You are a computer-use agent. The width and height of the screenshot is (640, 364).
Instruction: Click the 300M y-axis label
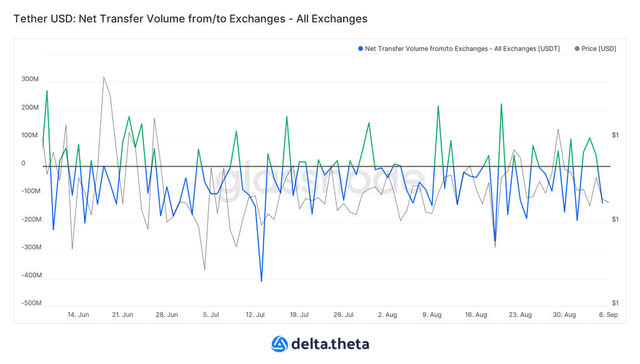[x=30, y=79]
